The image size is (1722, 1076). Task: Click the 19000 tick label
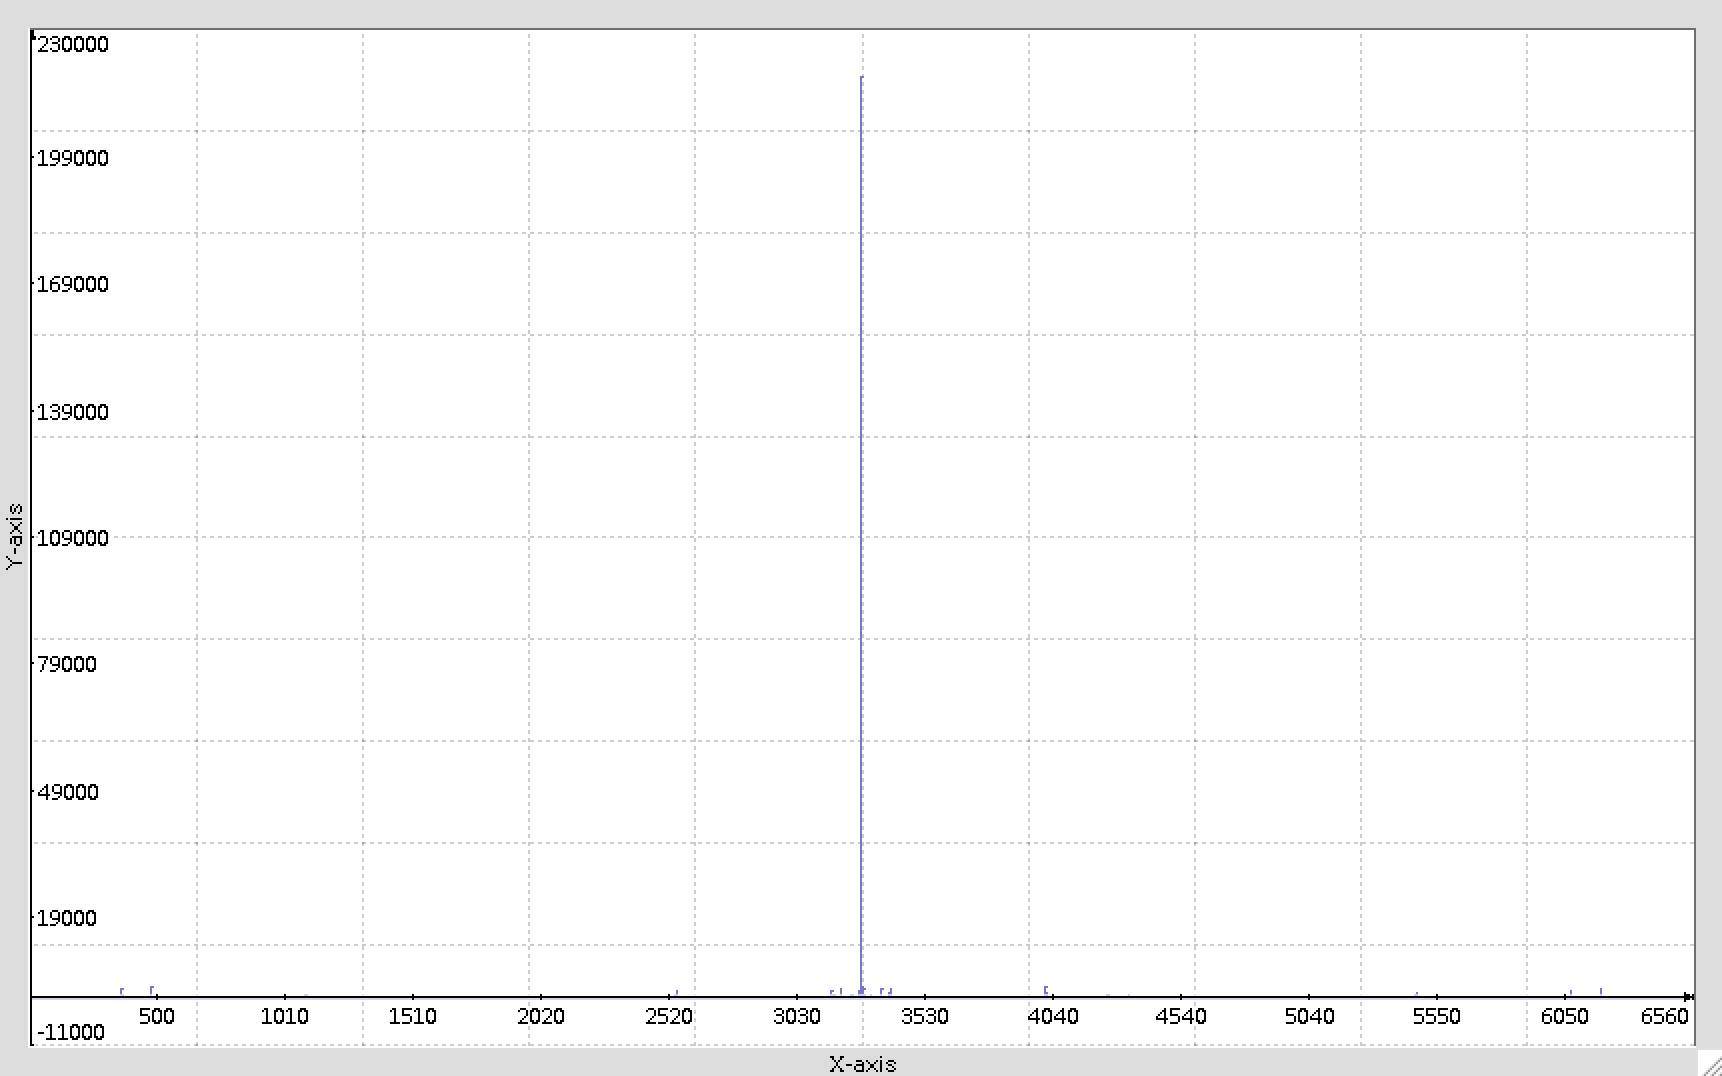click(66, 918)
